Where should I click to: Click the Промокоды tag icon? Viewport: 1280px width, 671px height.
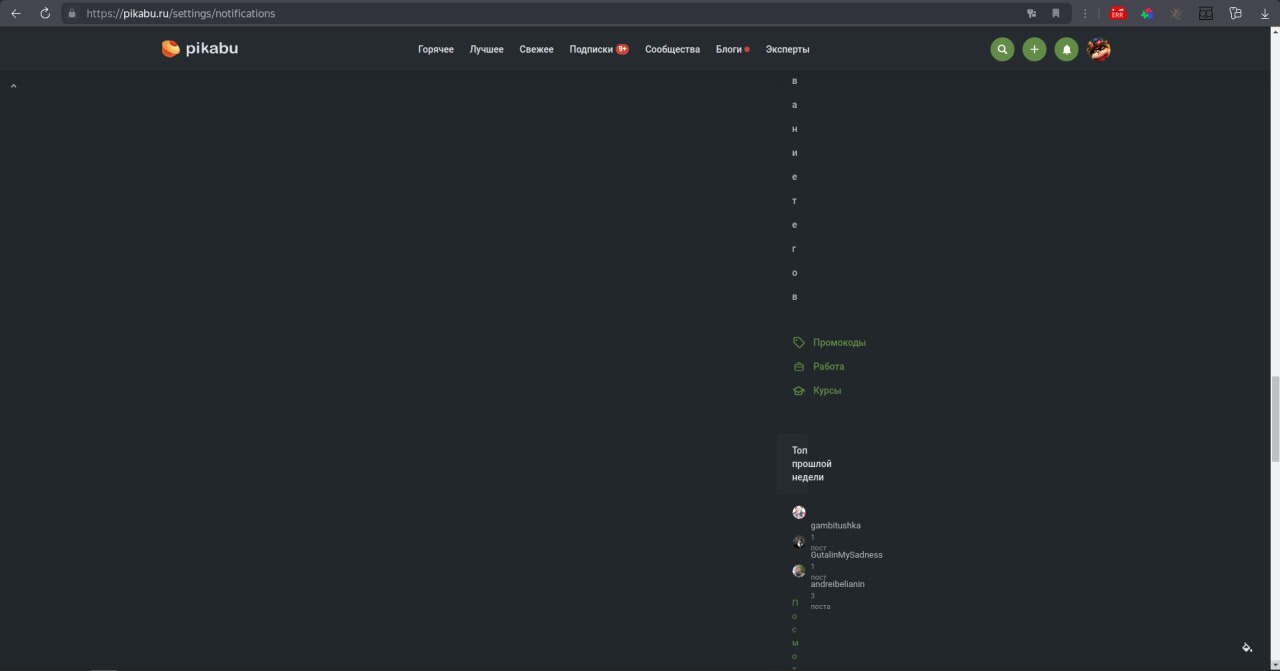[x=798, y=342]
